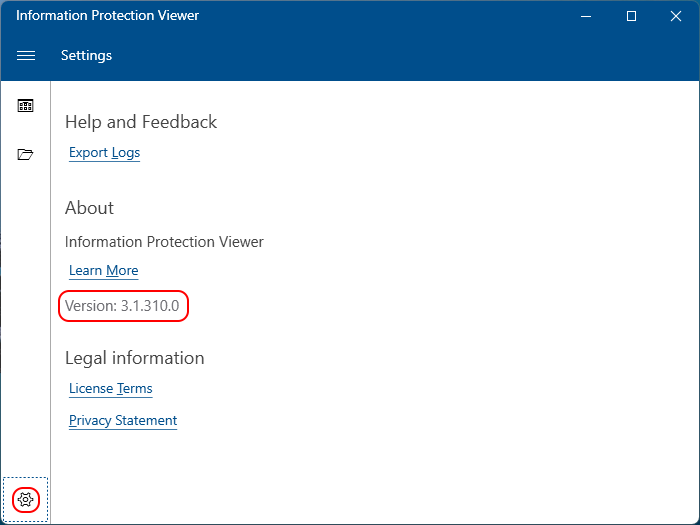Open the hamburger navigation menu
Viewport: 700px width, 525px height.
[x=26, y=55]
